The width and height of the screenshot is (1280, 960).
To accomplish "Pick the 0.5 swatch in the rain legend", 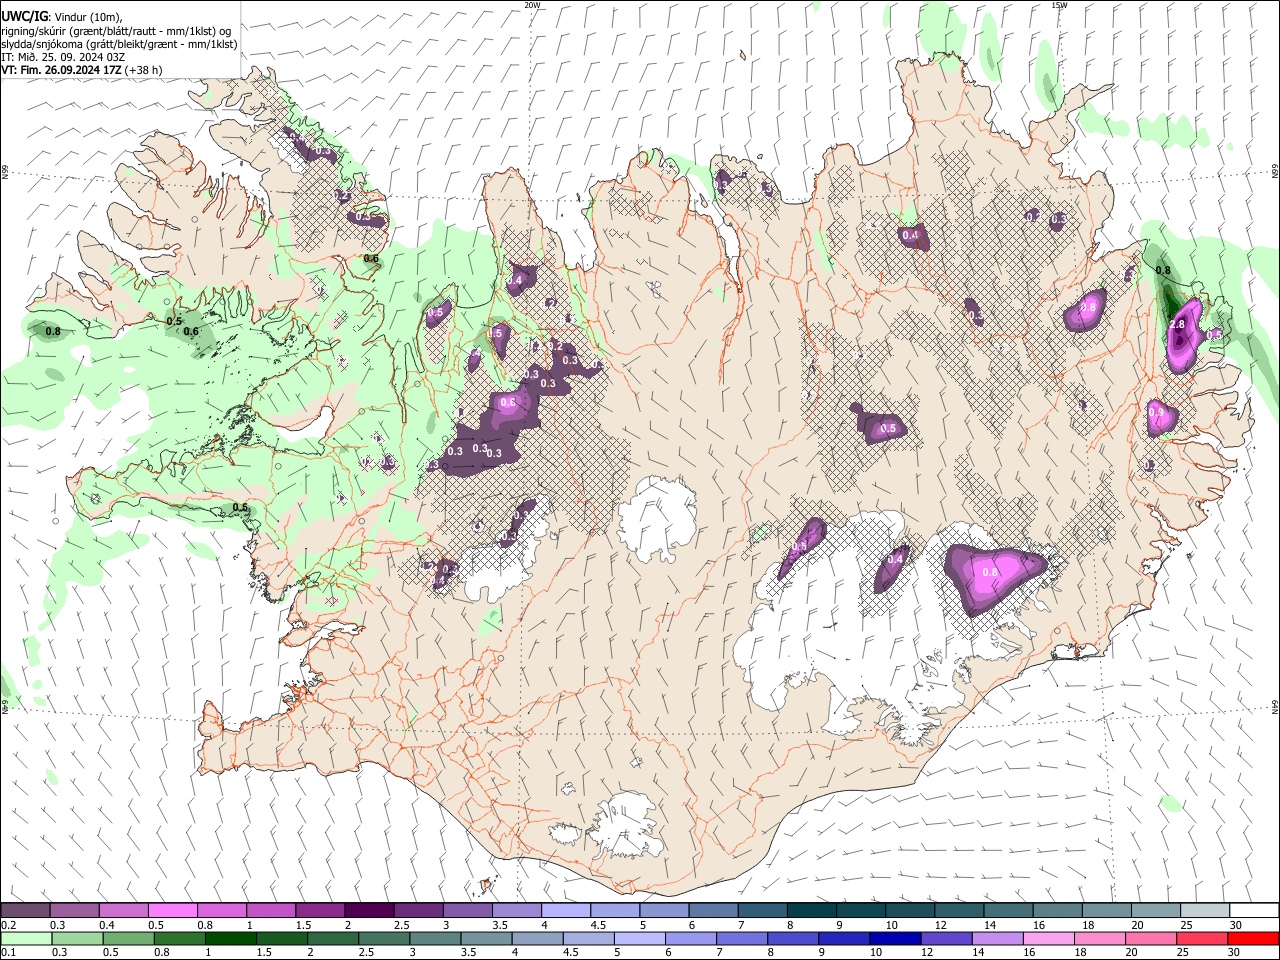I will 129,938.
